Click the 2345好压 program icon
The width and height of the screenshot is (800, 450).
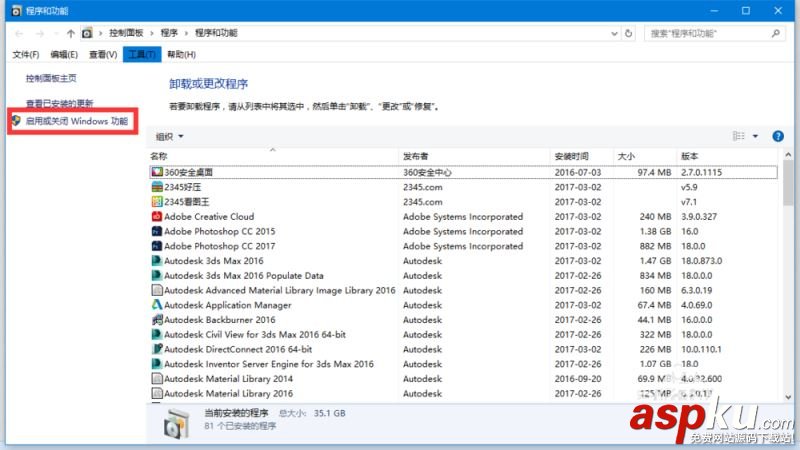coord(157,187)
